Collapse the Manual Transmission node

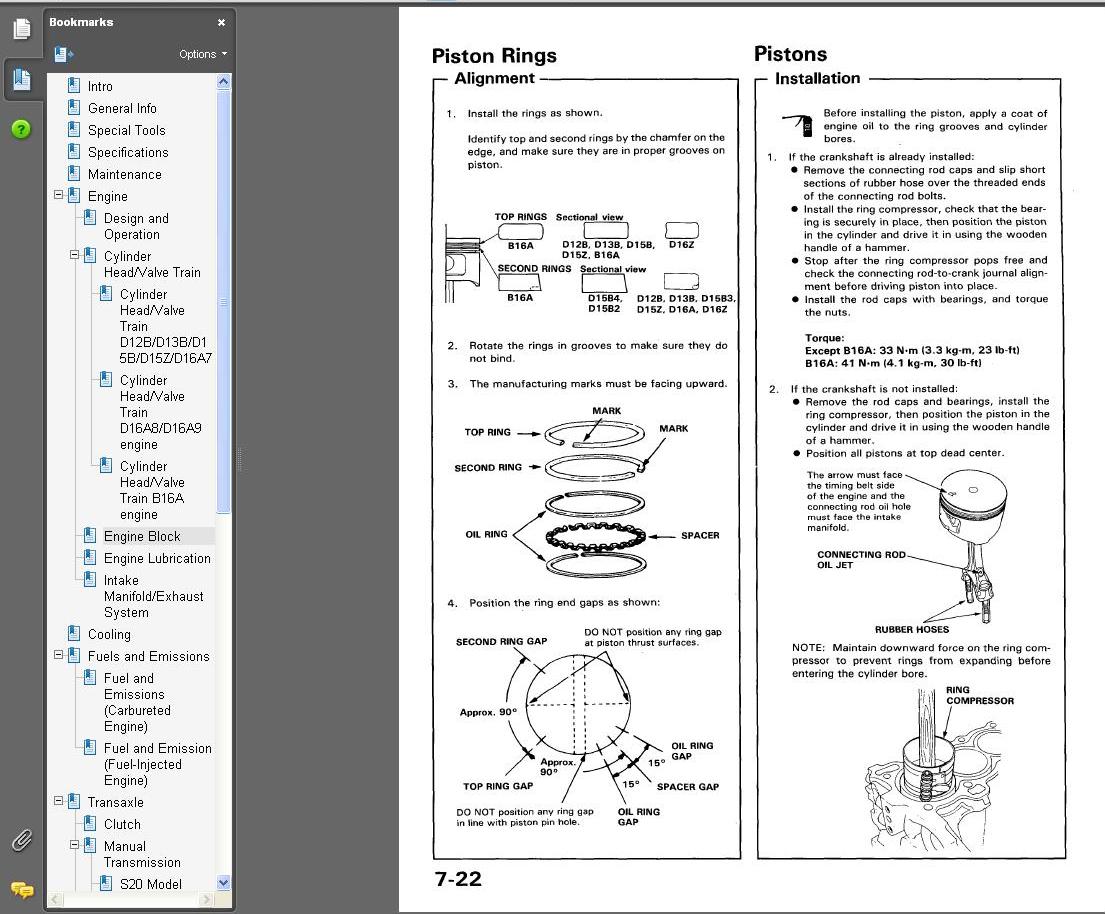75,846
